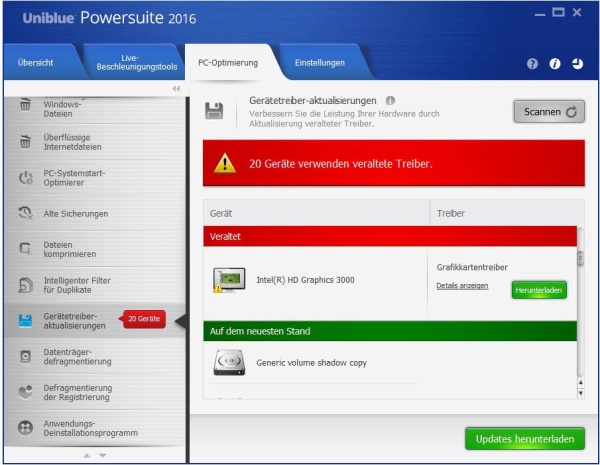Open Datenträgerdefragmentierung entry
Screen dimensions: 600x465
pos(95,356)
